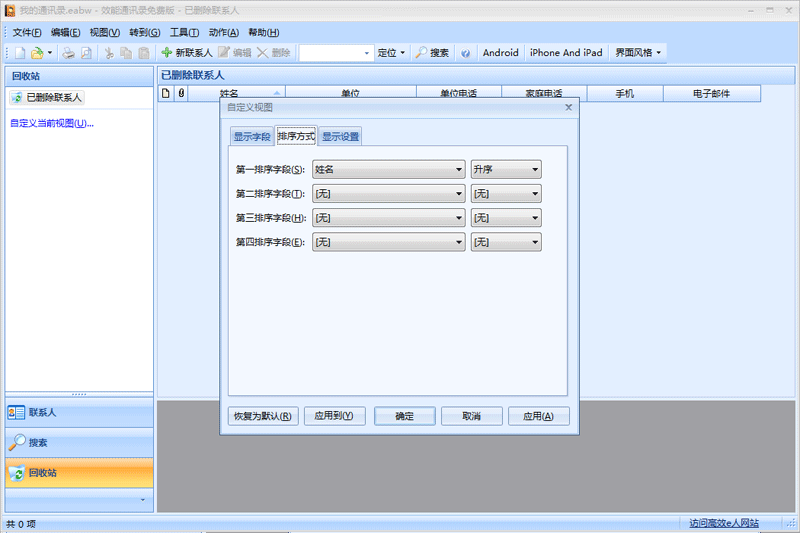
Task: Click the paste toolbar icon
Action: 144,53
